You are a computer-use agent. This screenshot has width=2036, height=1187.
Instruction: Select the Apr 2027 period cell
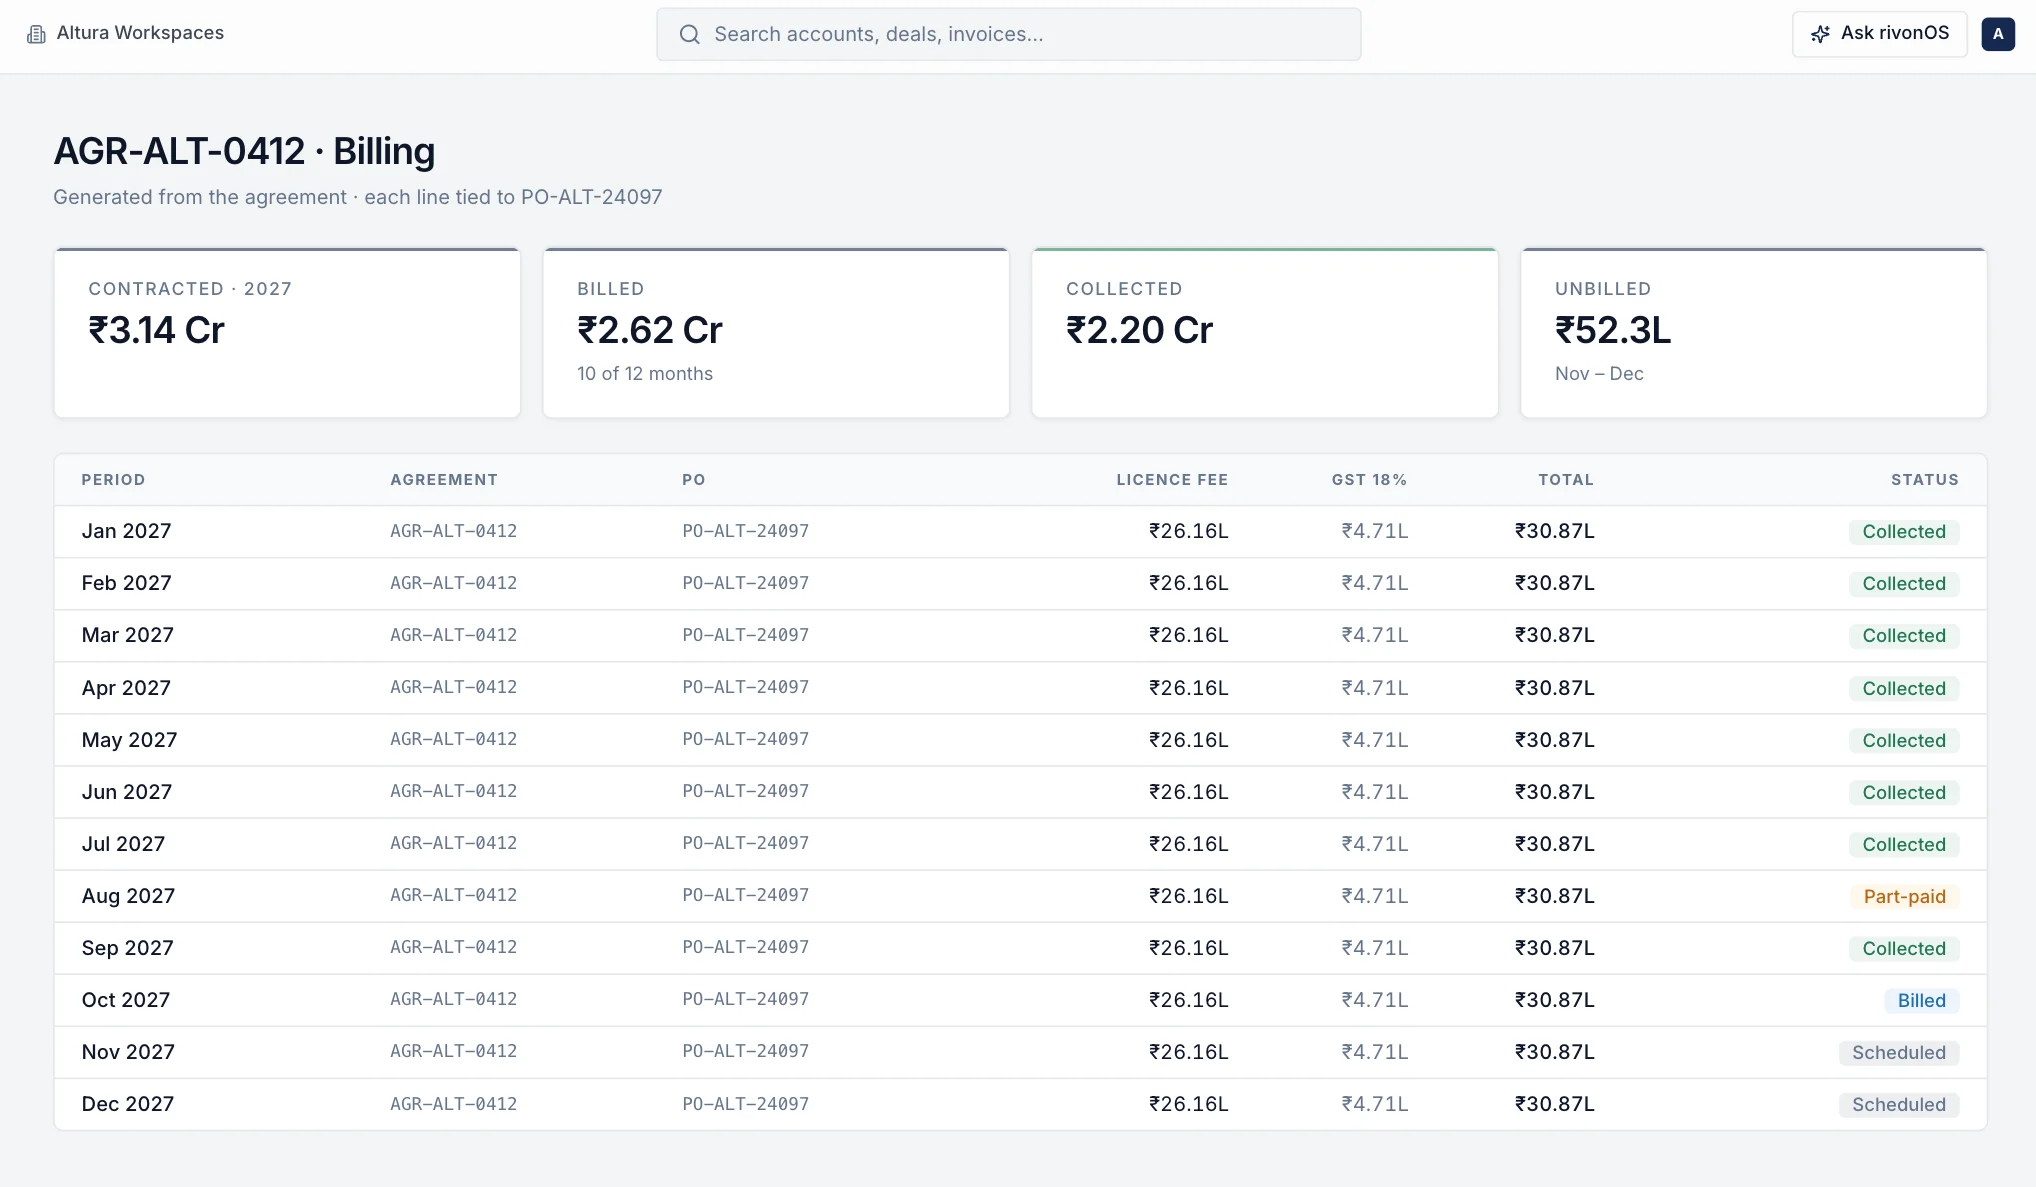(126, 688)
